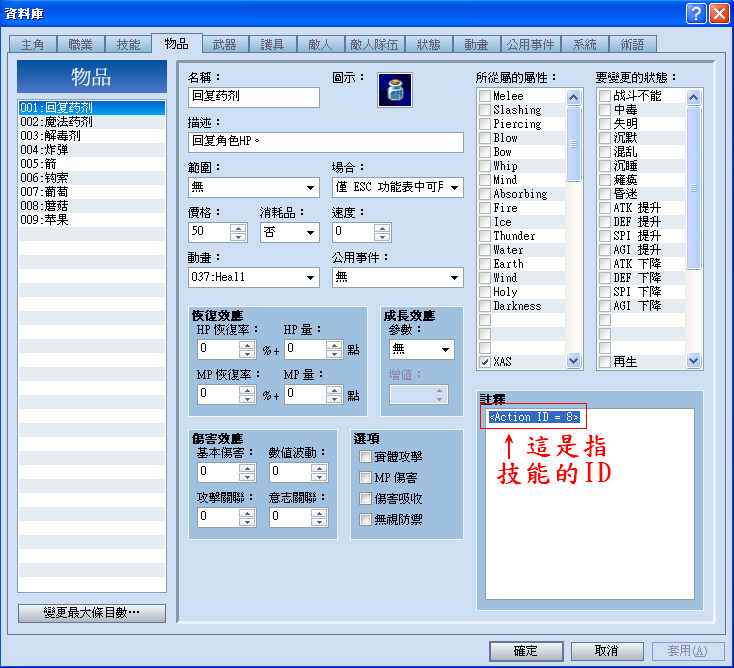Enable the Fire attribute checkbox
Screen dimensions: 734x668
coord(485,208)
